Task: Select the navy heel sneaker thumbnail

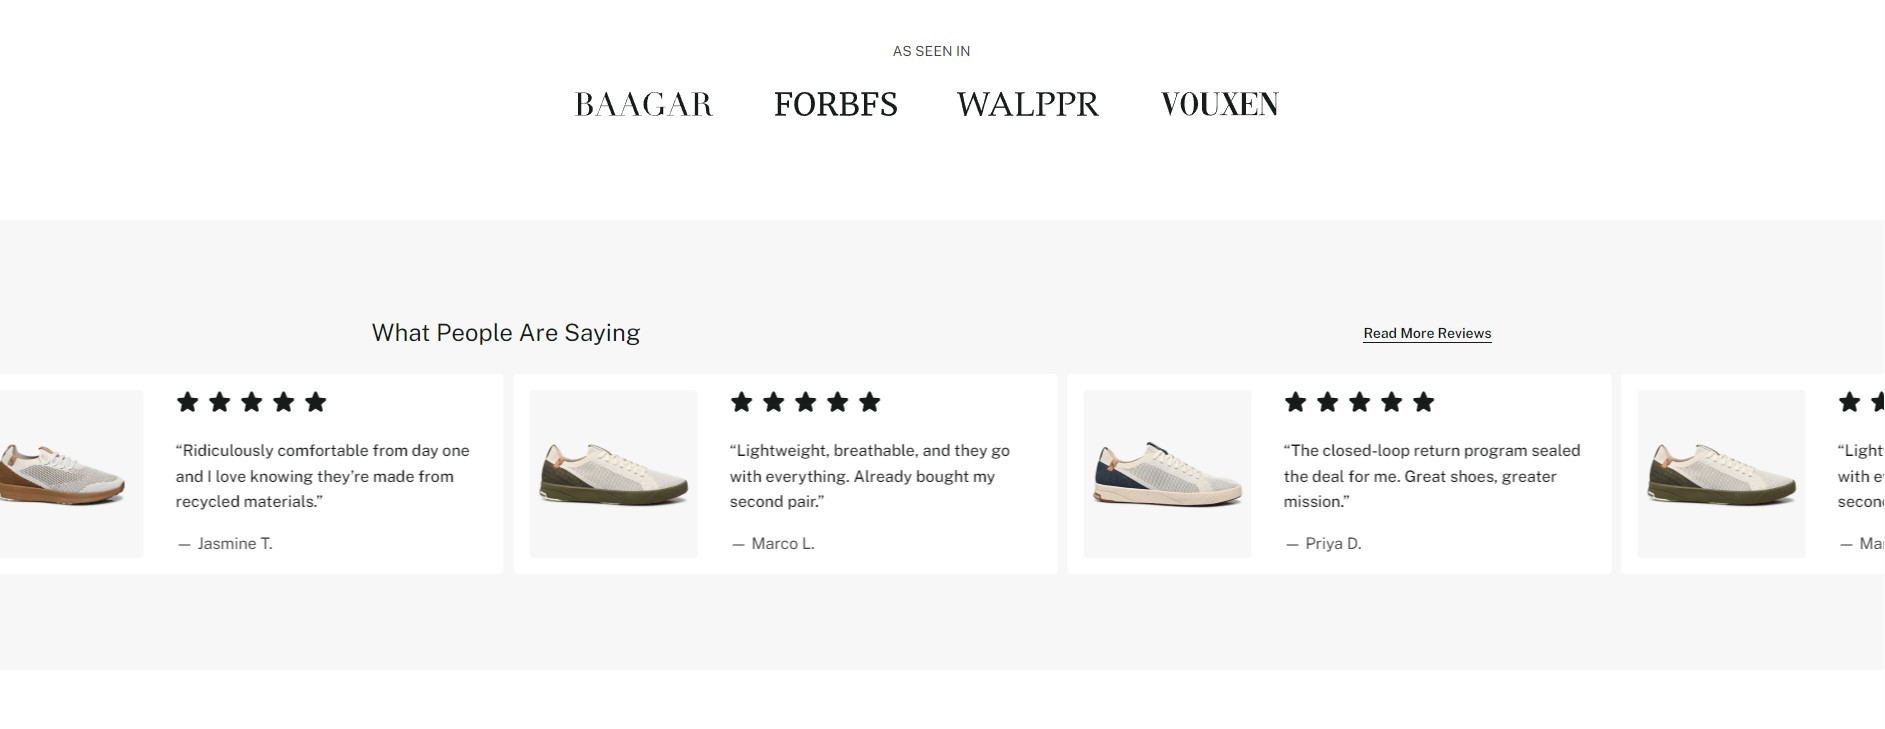Action: point(1168,474)
